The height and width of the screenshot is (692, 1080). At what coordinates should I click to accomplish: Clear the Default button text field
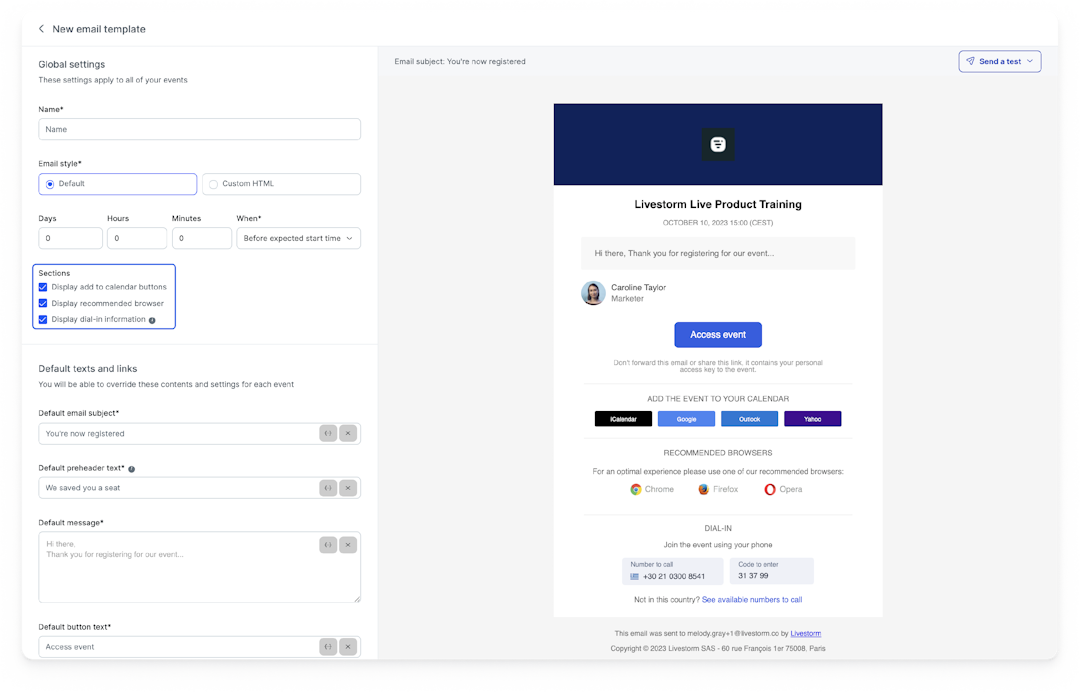click(348, 647)
